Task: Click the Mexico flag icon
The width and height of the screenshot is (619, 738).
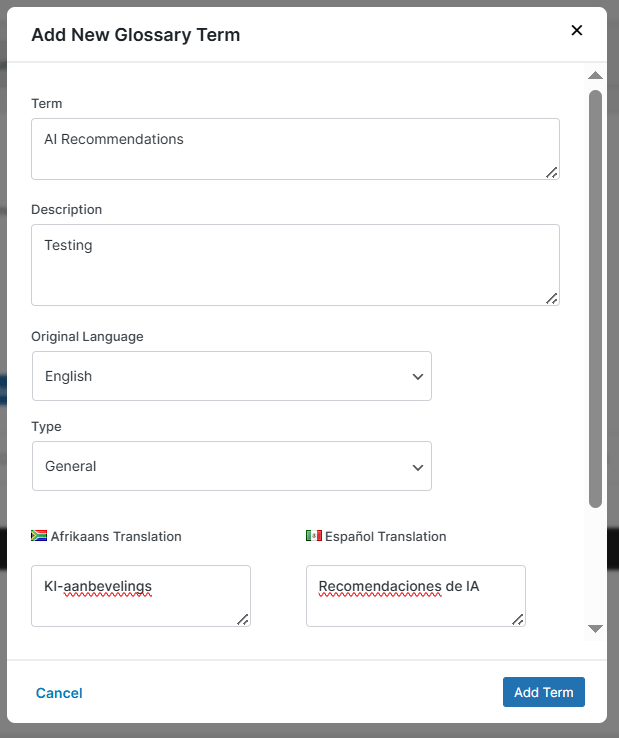Action: tap(313, 536)
